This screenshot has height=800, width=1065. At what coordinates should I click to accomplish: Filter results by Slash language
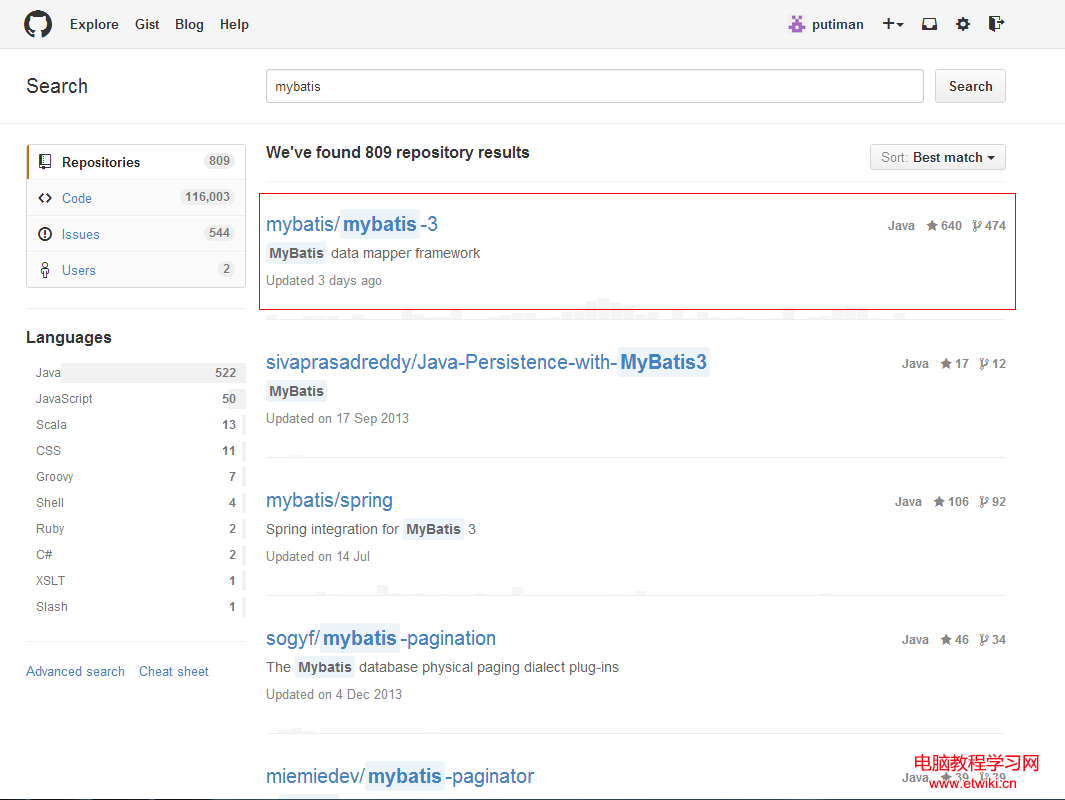[136, 606]
